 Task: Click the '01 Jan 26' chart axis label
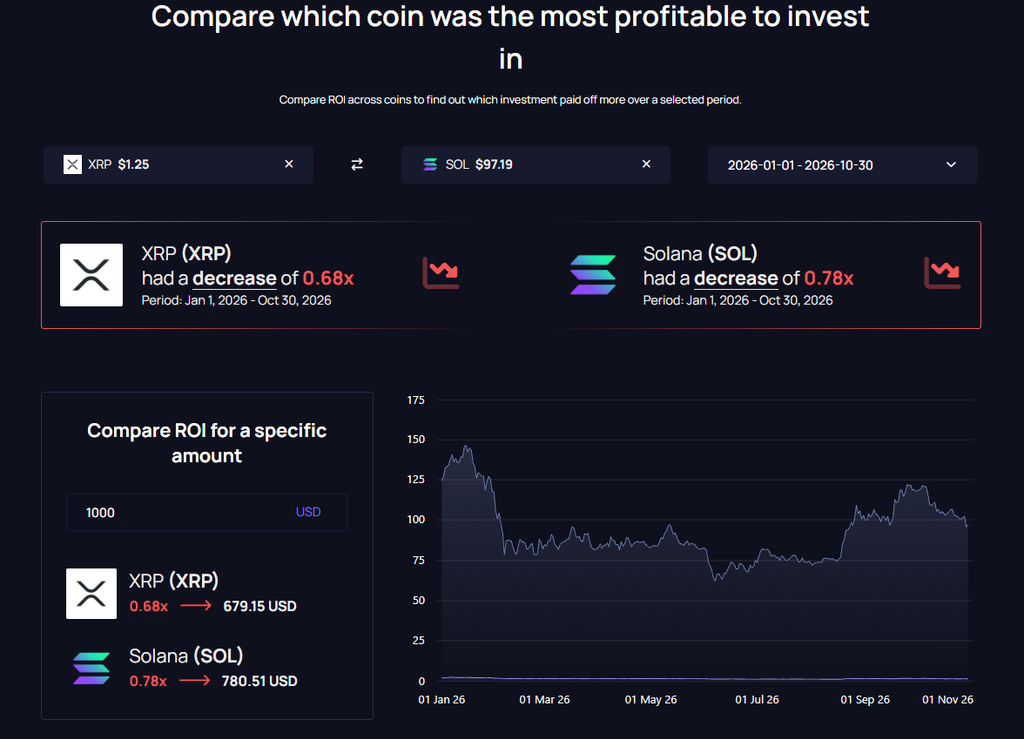(441, 700)
